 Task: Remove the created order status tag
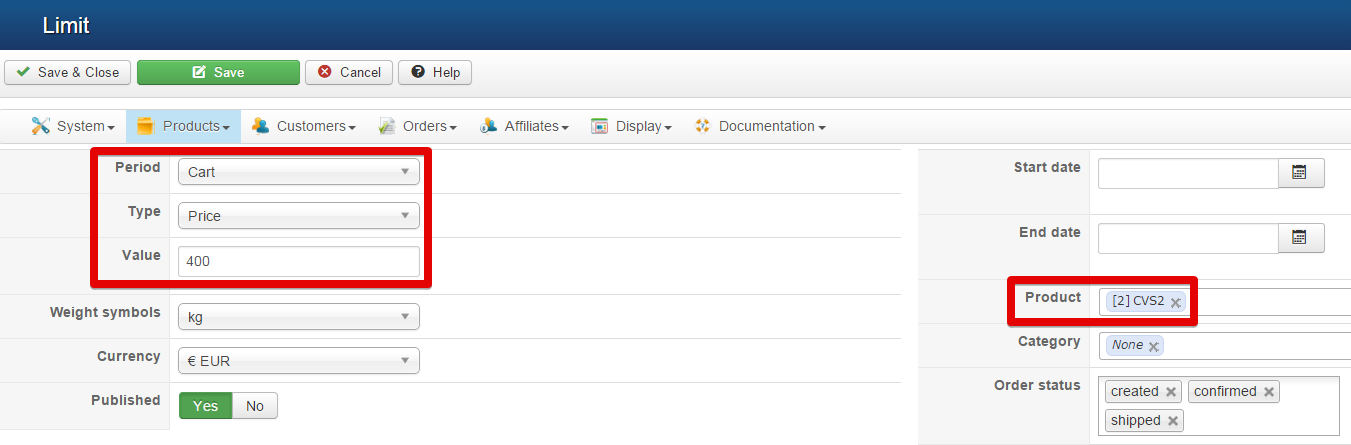click(x=1171, y=392)
